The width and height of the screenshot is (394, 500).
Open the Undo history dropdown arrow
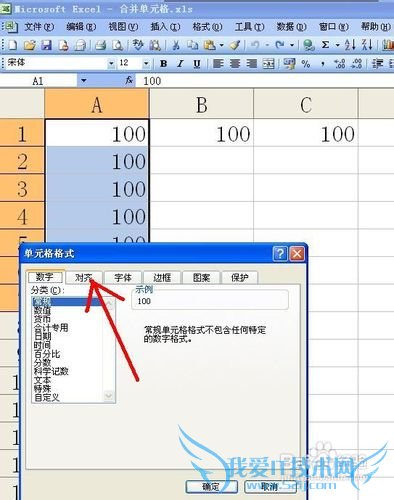267,45
